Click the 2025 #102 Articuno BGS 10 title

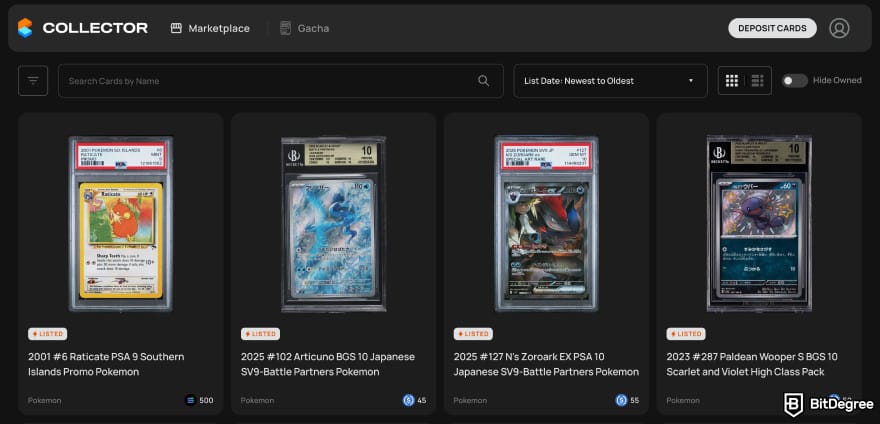click(328, 364)
